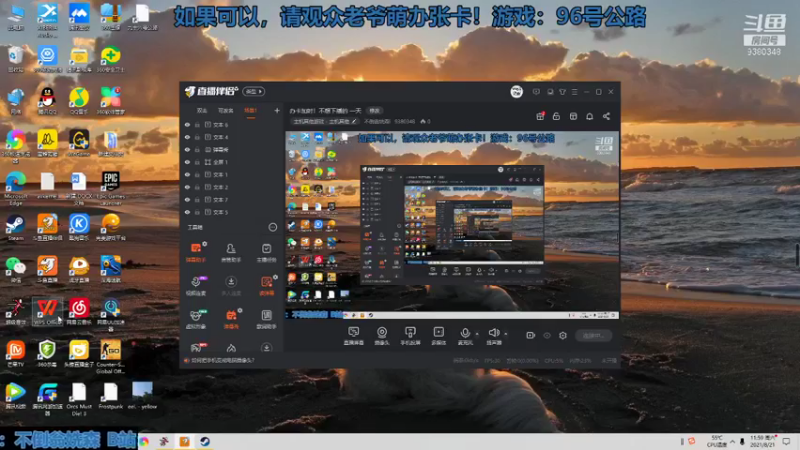Viewport: 800px width, 450px height.
Task: Switch to the middle scene tab in source panel
Action: [x=226, y=111]
